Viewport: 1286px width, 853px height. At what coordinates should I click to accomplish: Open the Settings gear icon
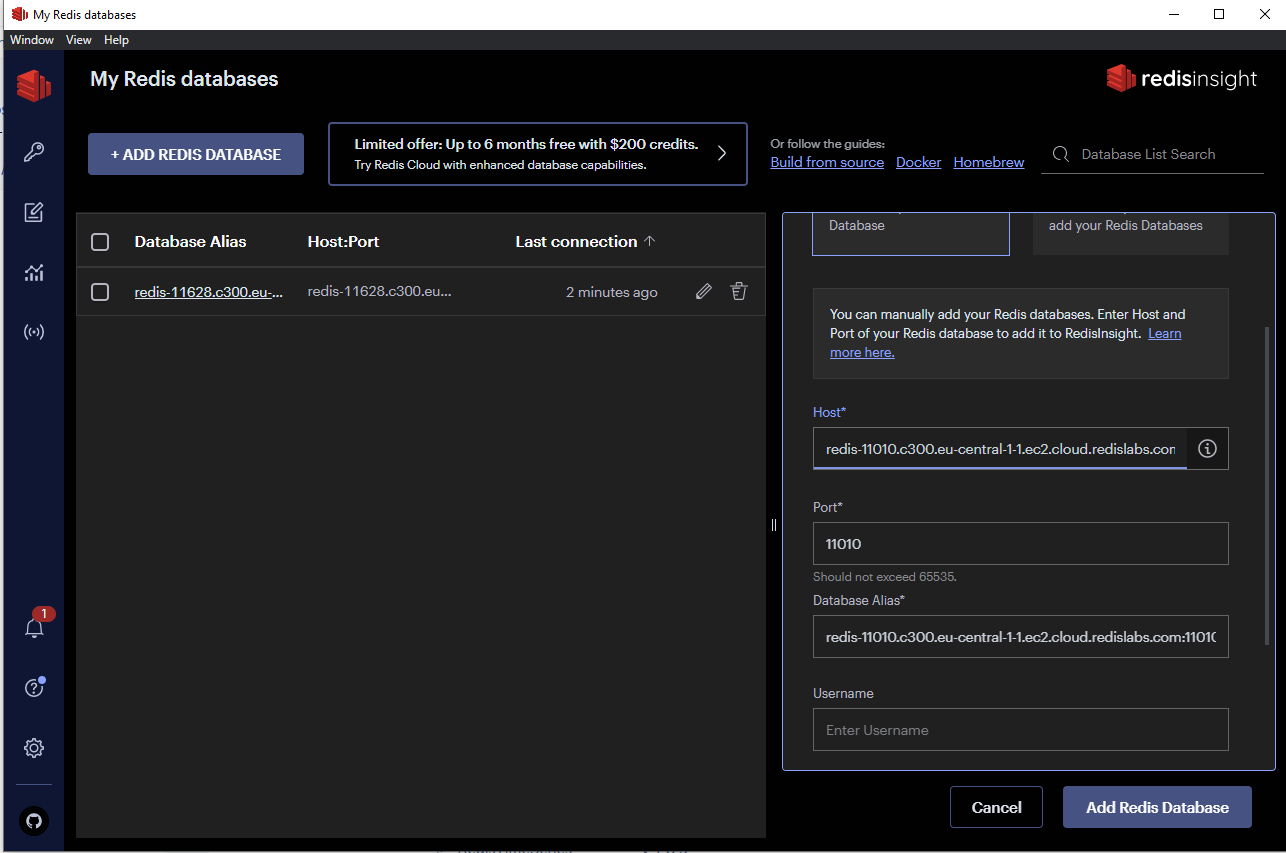[x=34, y=748]
